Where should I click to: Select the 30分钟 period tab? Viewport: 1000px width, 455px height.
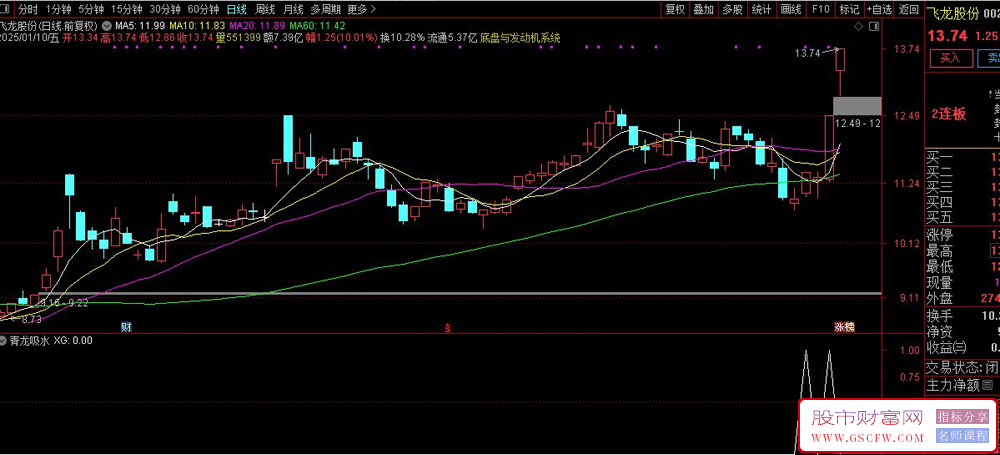[165, 9]
